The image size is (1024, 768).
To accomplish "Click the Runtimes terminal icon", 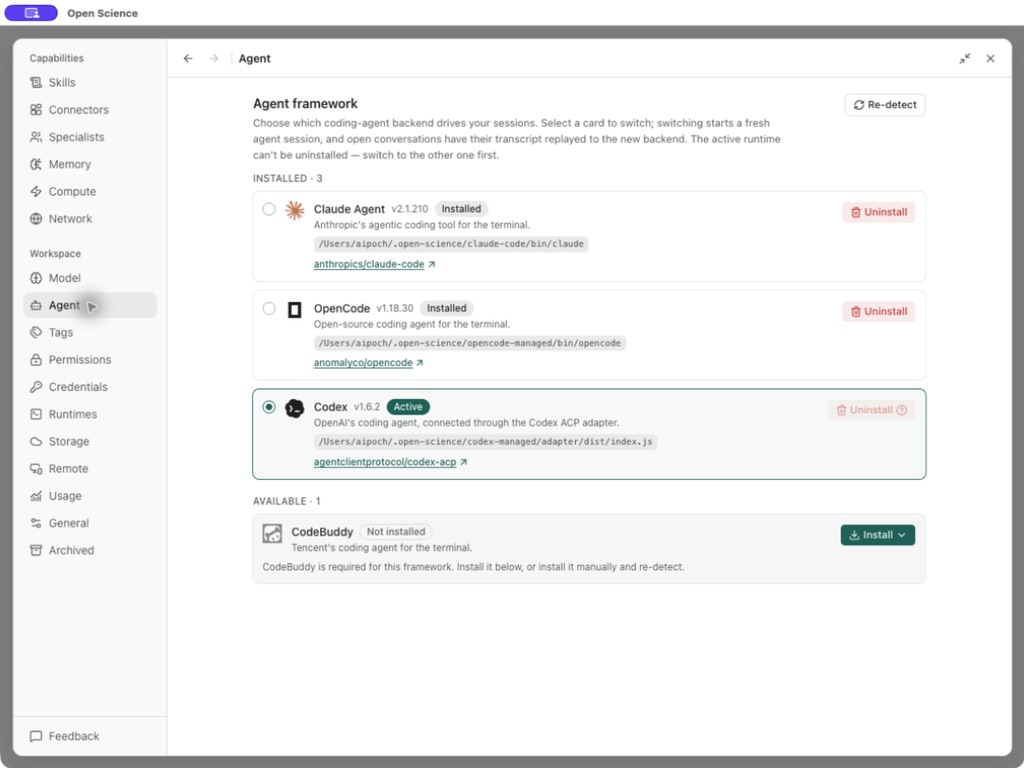I will click(36, 414).
